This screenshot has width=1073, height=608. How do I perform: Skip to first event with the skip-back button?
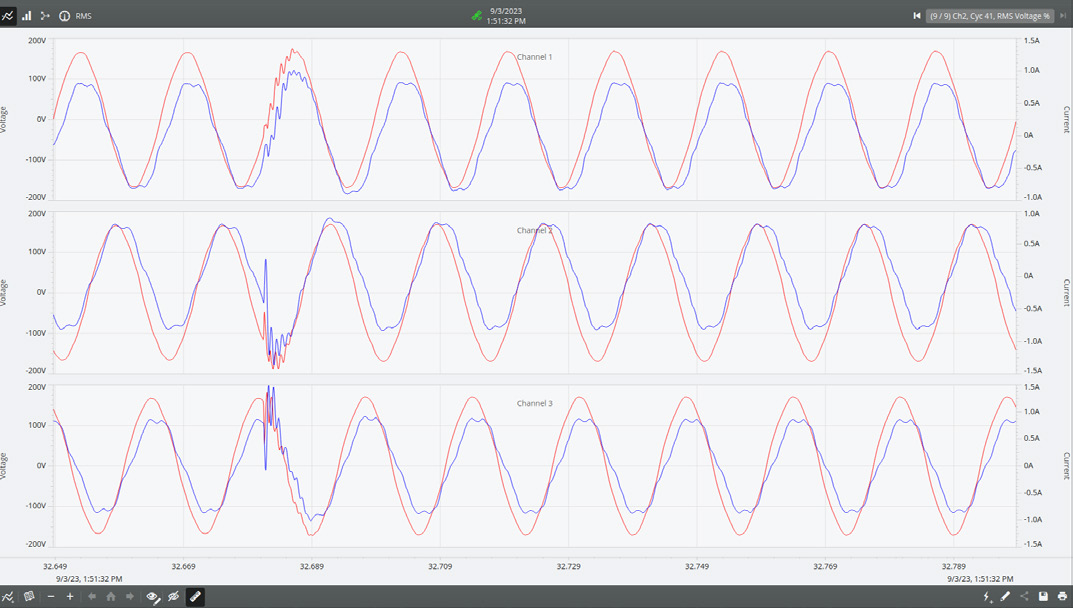coord(917,15)
